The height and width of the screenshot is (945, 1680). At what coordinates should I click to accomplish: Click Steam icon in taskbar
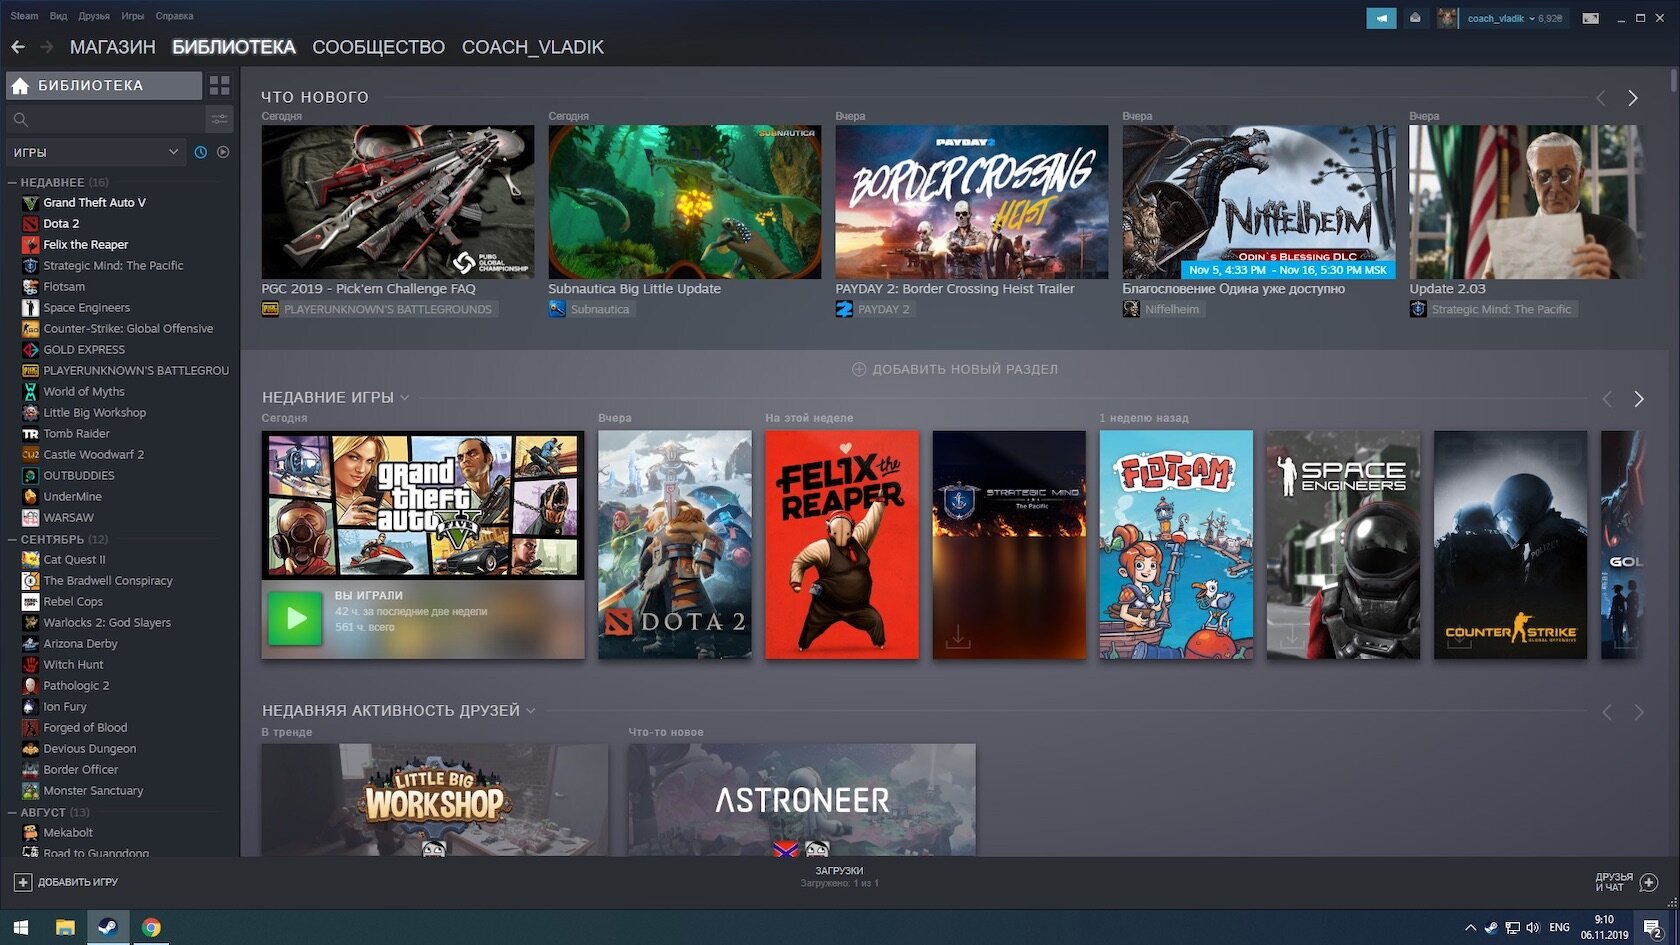pos(108,927)
